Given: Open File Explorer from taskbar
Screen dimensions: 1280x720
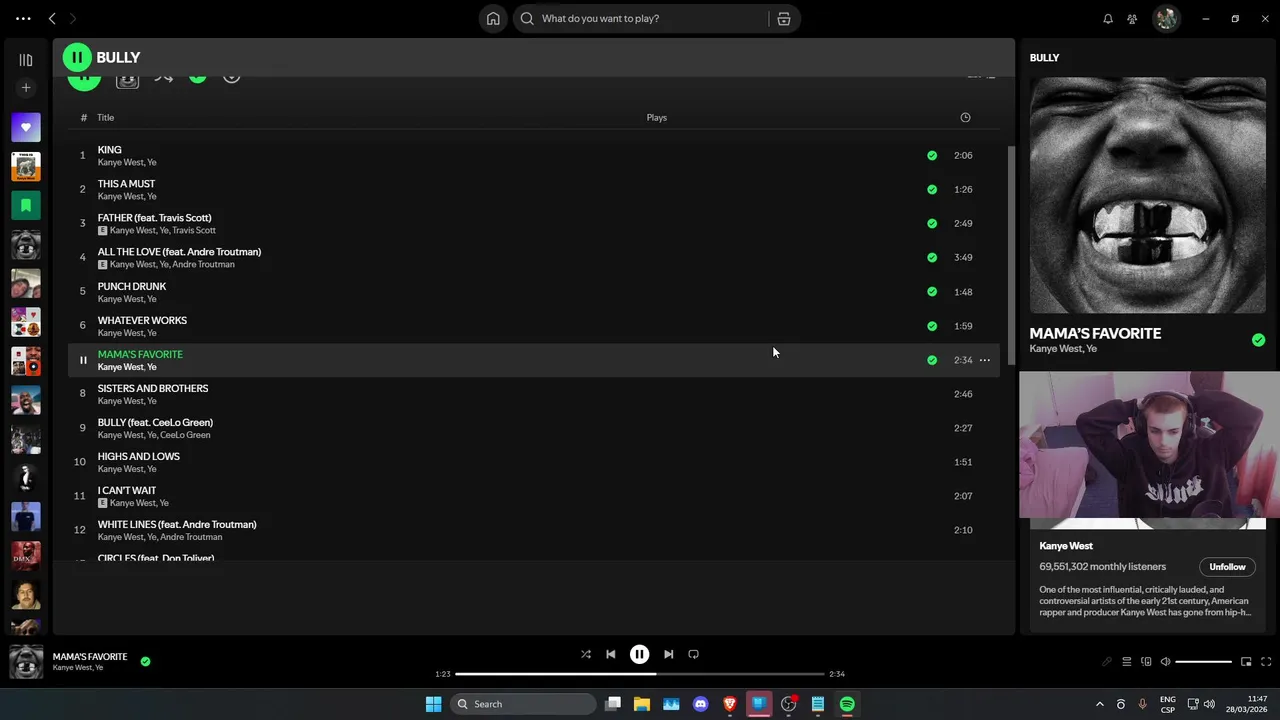Looking at the screenshot, I should pos(642,704).
